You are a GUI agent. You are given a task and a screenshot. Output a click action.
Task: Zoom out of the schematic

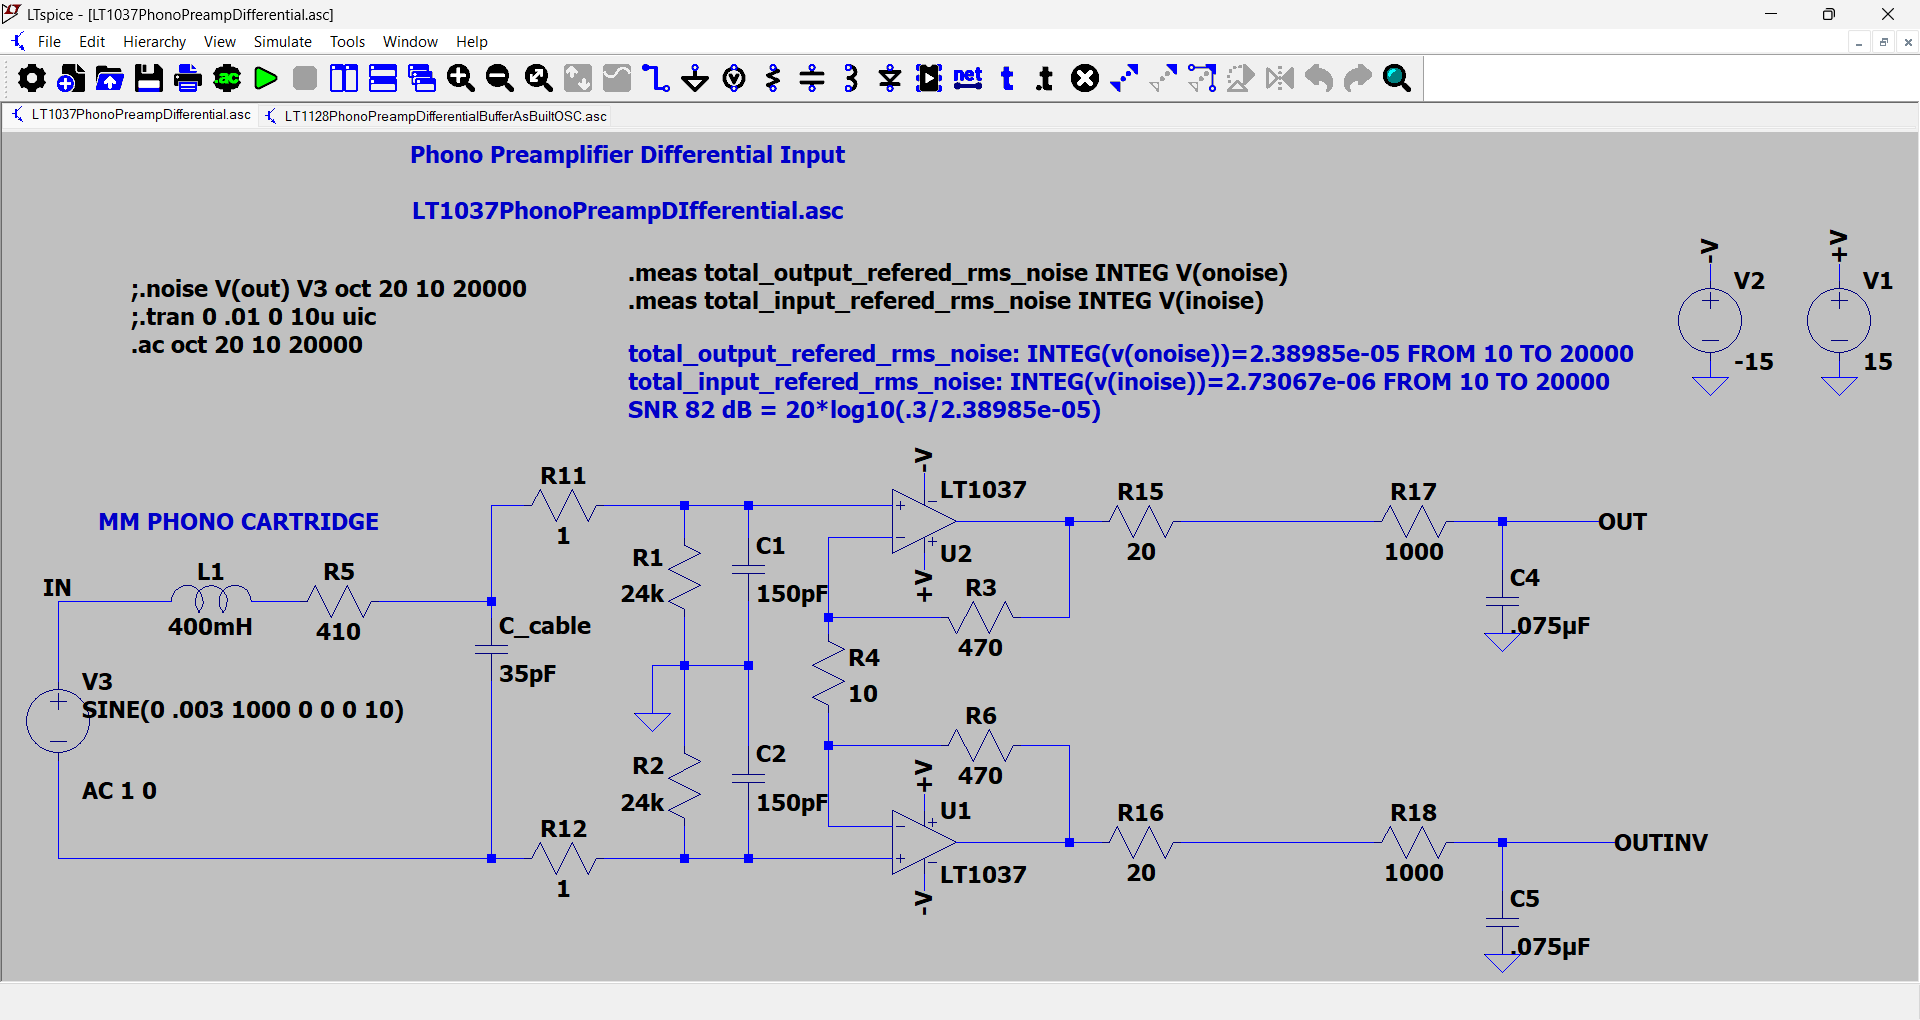[500, 78]
